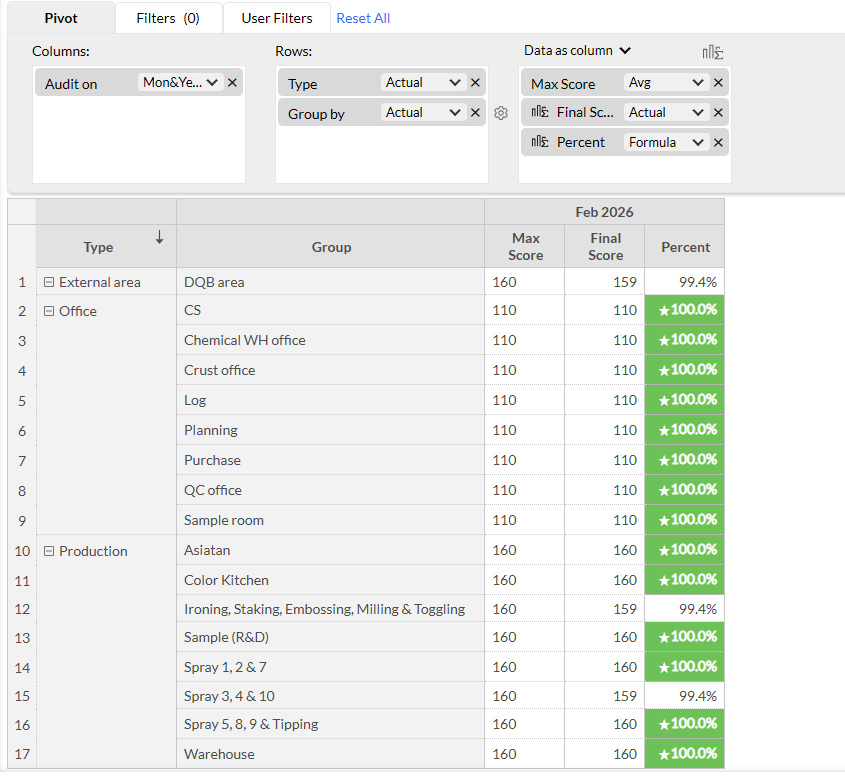Switch to the Filters (0) tab

click(167, 18)
